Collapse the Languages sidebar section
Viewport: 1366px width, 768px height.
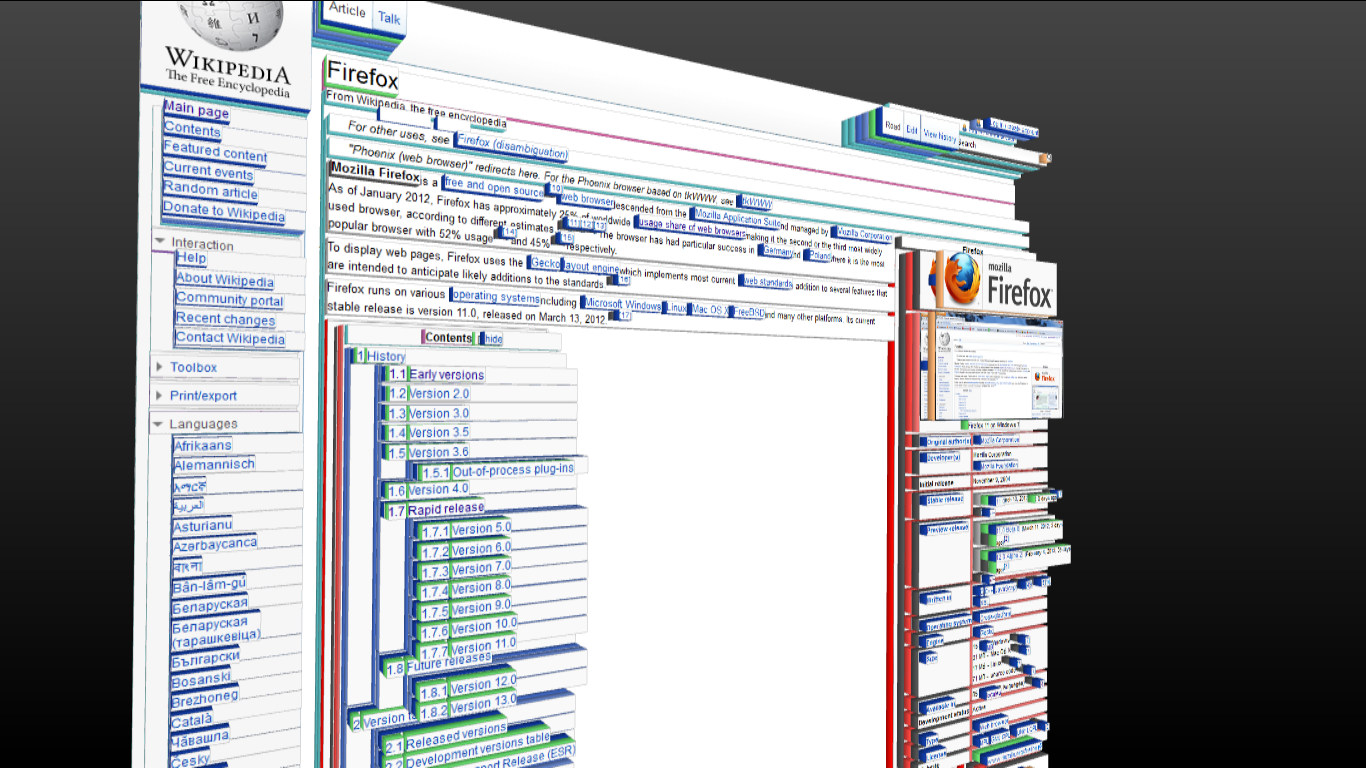[159, 424]
